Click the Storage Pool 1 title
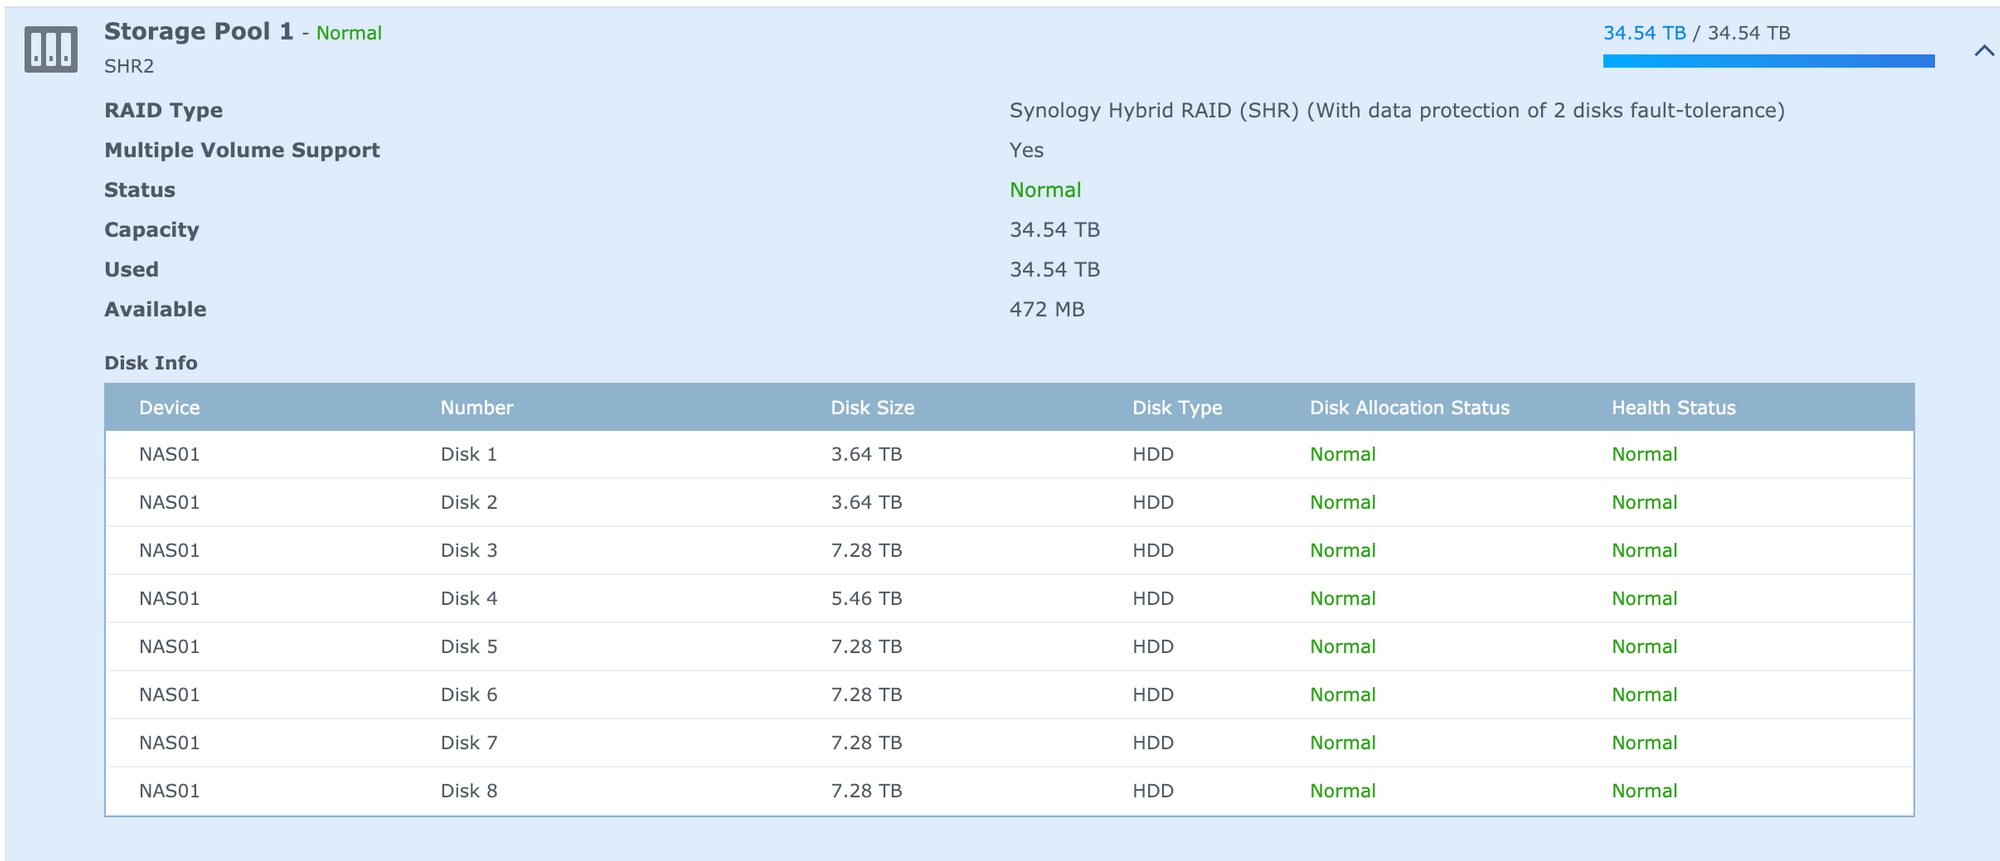The width and height of the screenshot is (2000, 861). click(x=199, y=32)
